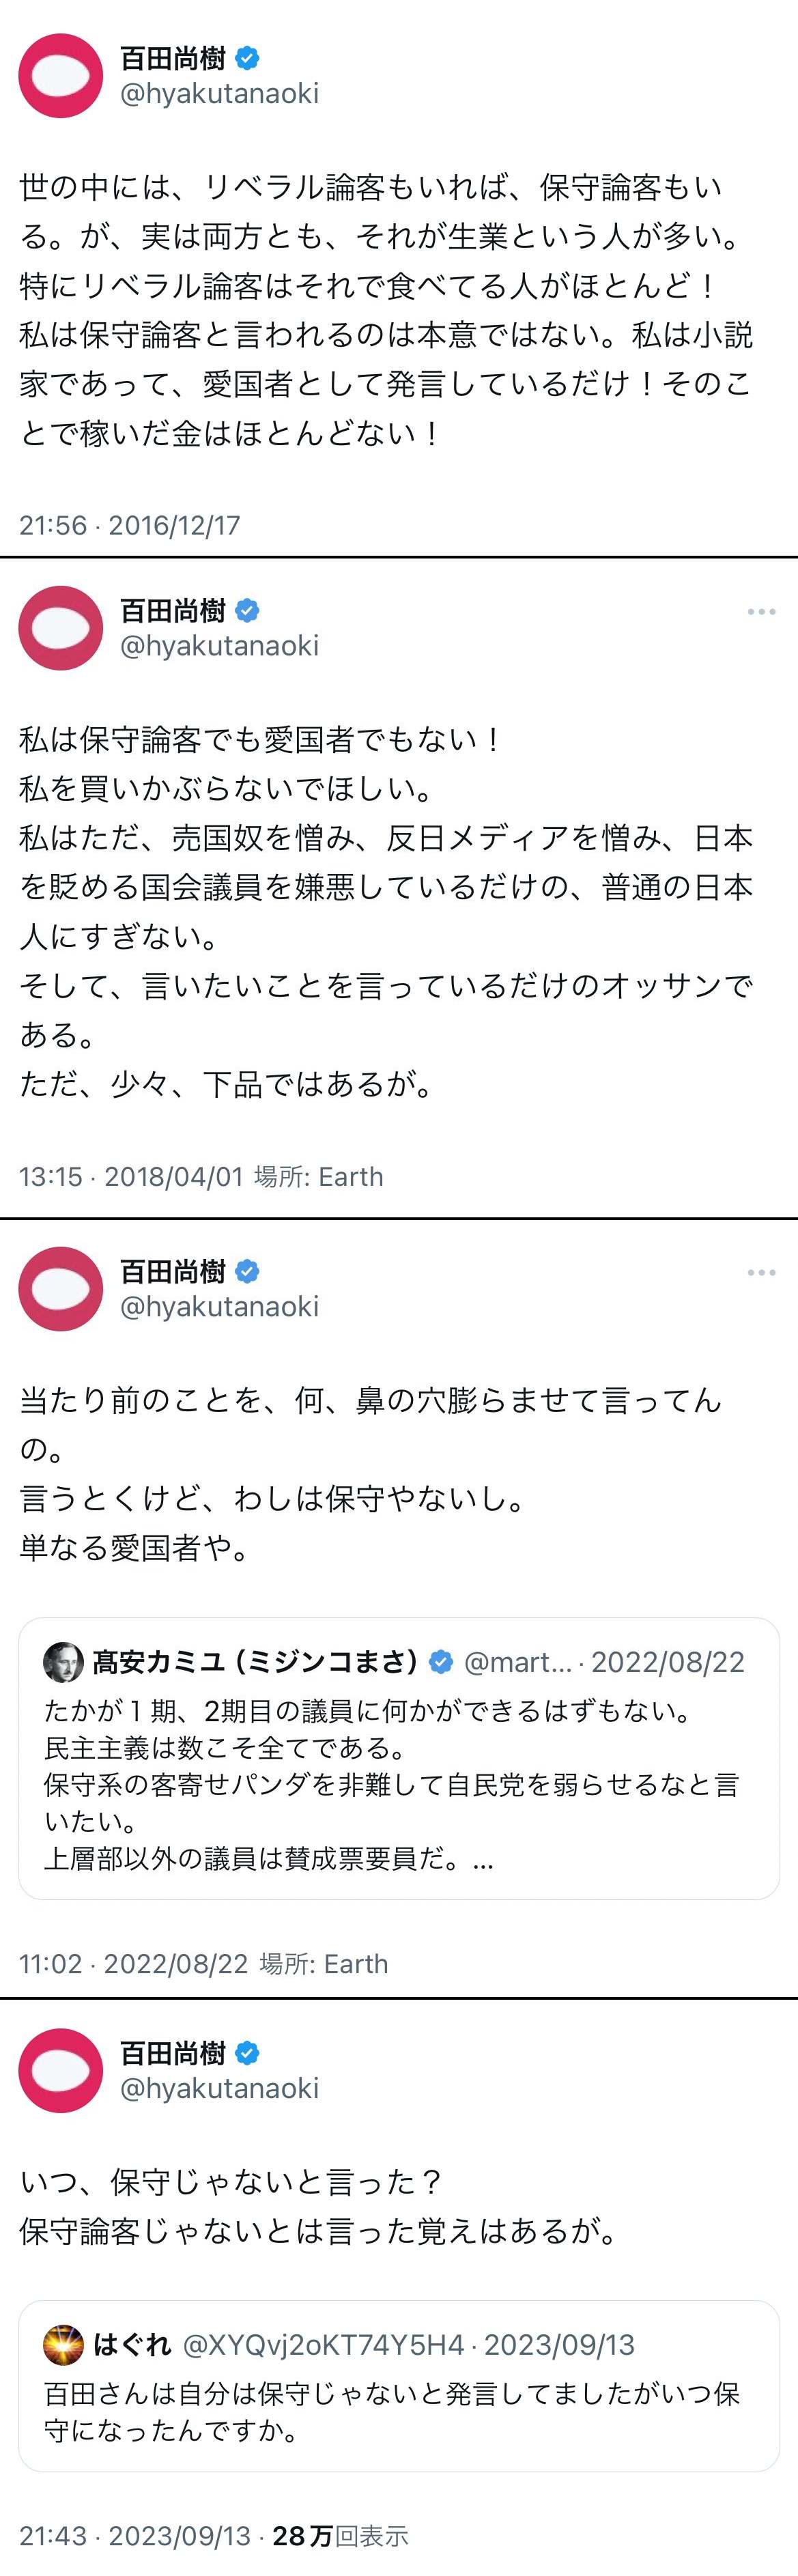Click profile avatar on the 2018/04/01 tweet
Image resolution: width=798 pixels, height=2576 pixels.
pyautogui.click(x=61, y=628)
